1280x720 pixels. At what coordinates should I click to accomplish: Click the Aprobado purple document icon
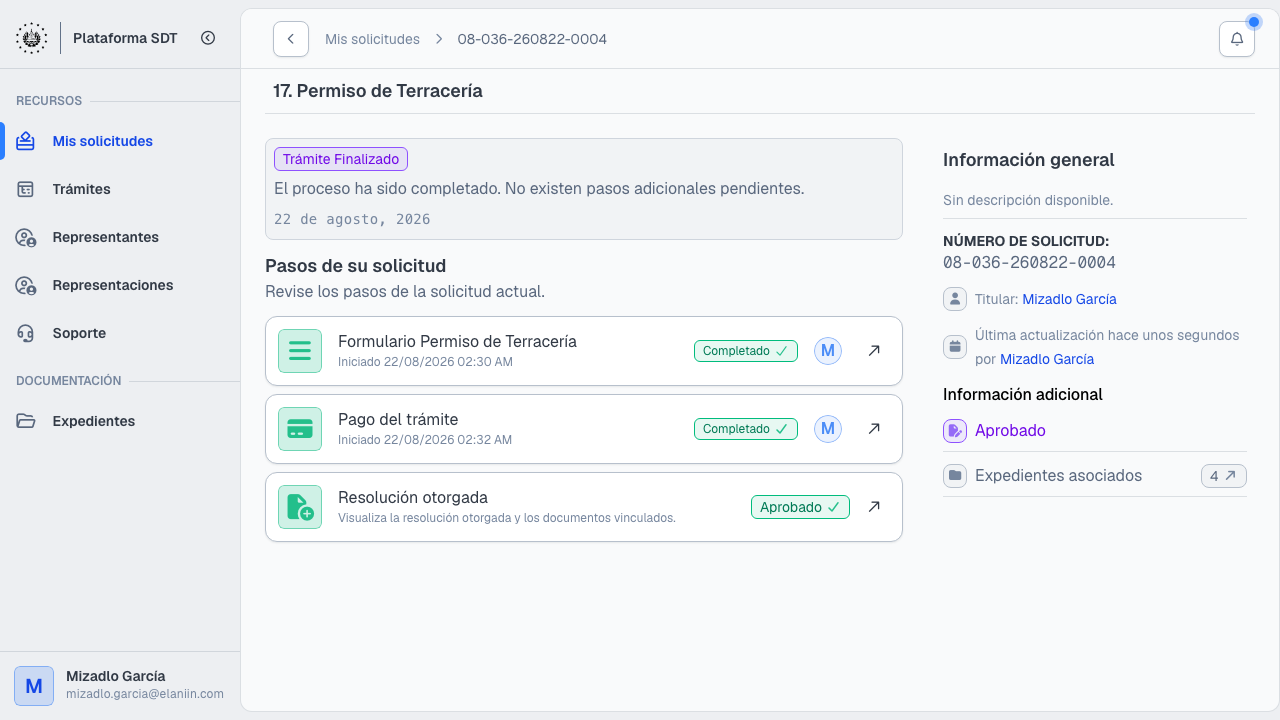point(955,431)
